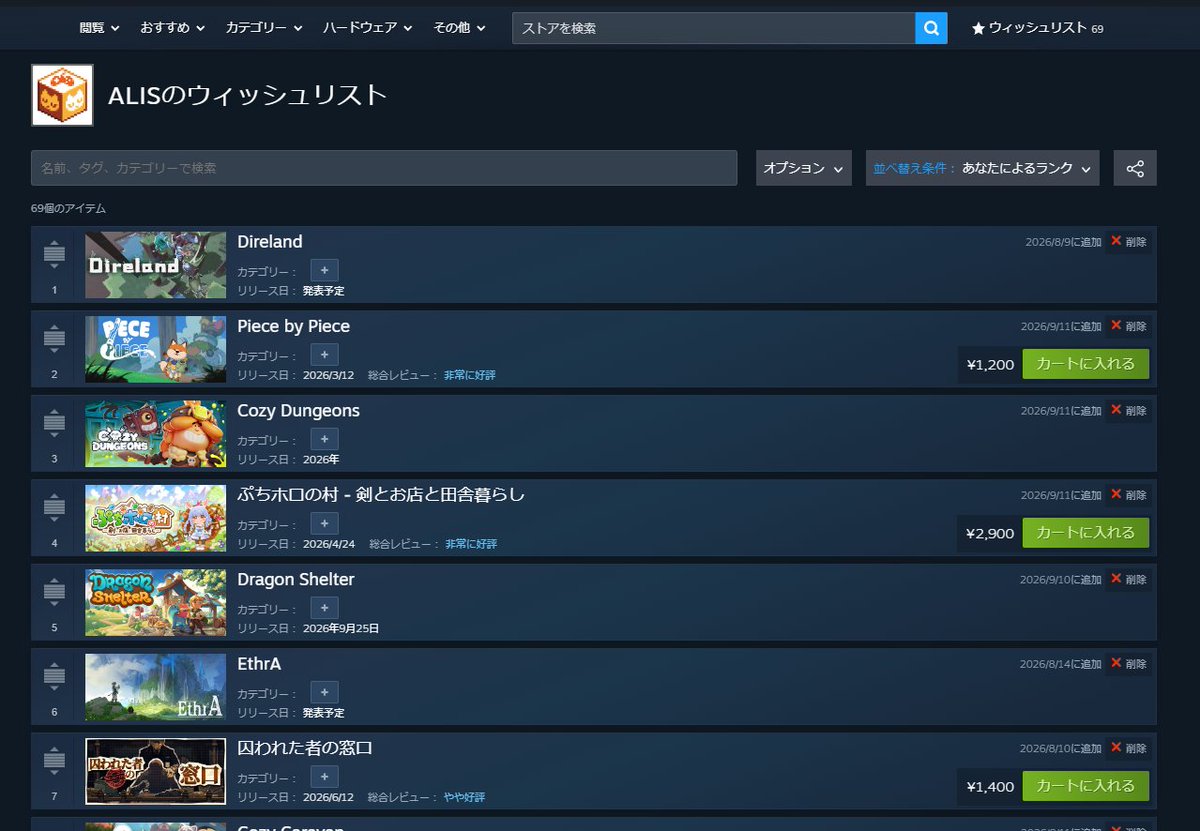Open the オプション dropdown

click(x=803, y=168)
